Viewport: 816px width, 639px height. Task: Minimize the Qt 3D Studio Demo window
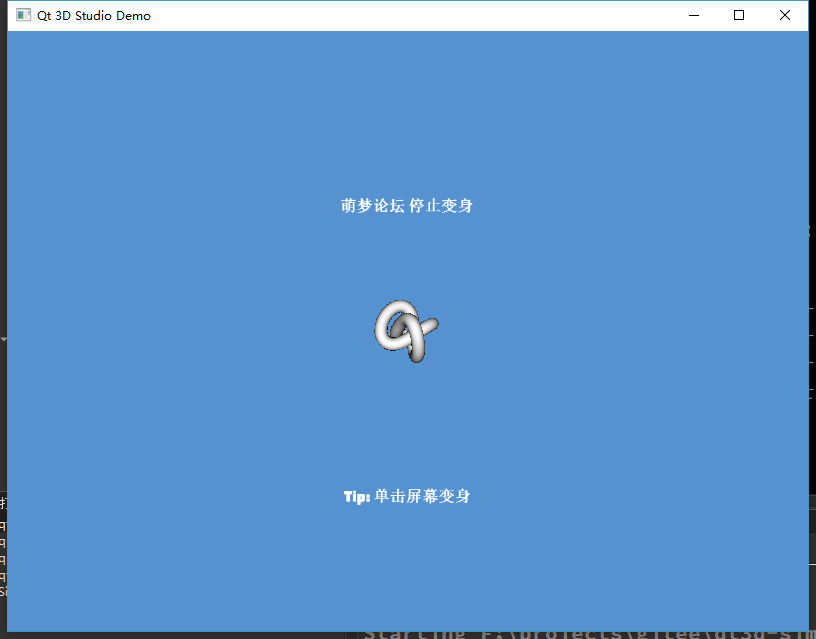[x=693, y=15]
